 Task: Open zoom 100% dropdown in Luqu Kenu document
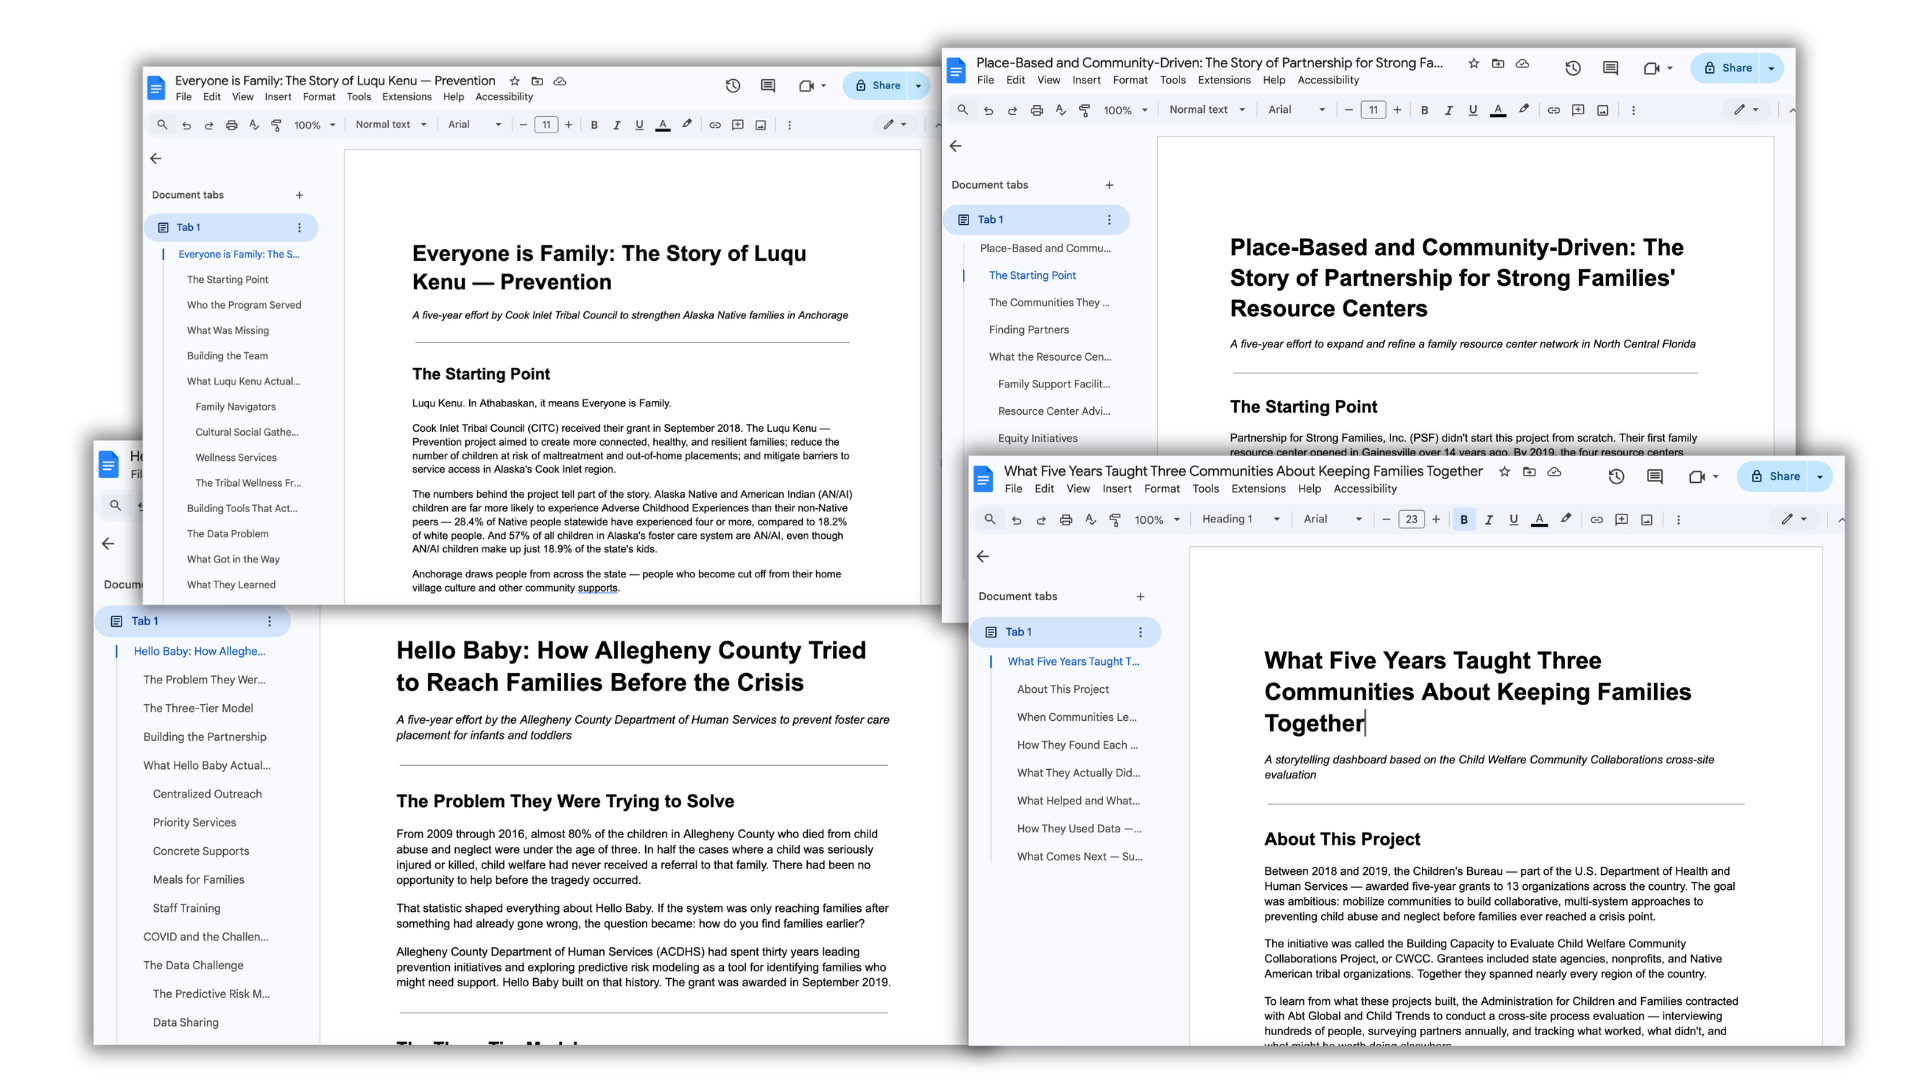point(314,125)
